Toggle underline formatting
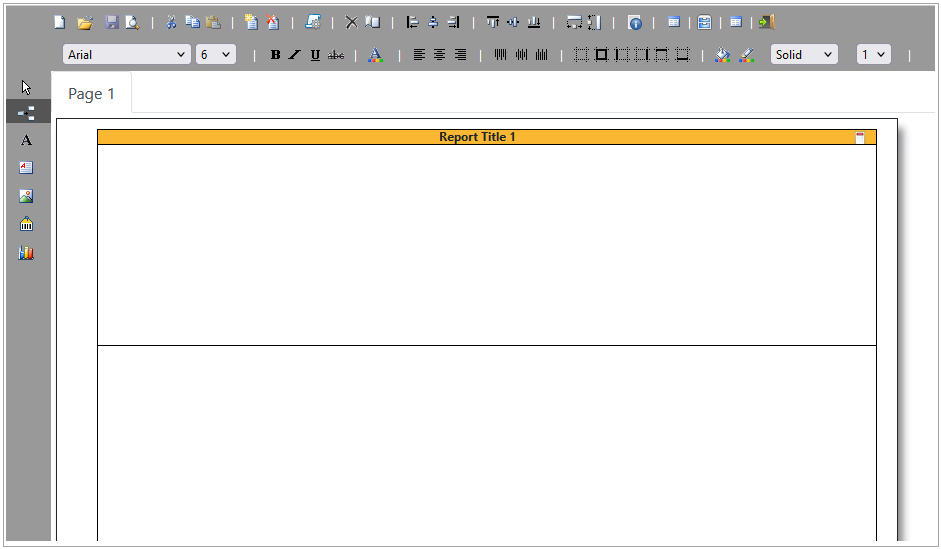The image size is (941, 549). 315,55
